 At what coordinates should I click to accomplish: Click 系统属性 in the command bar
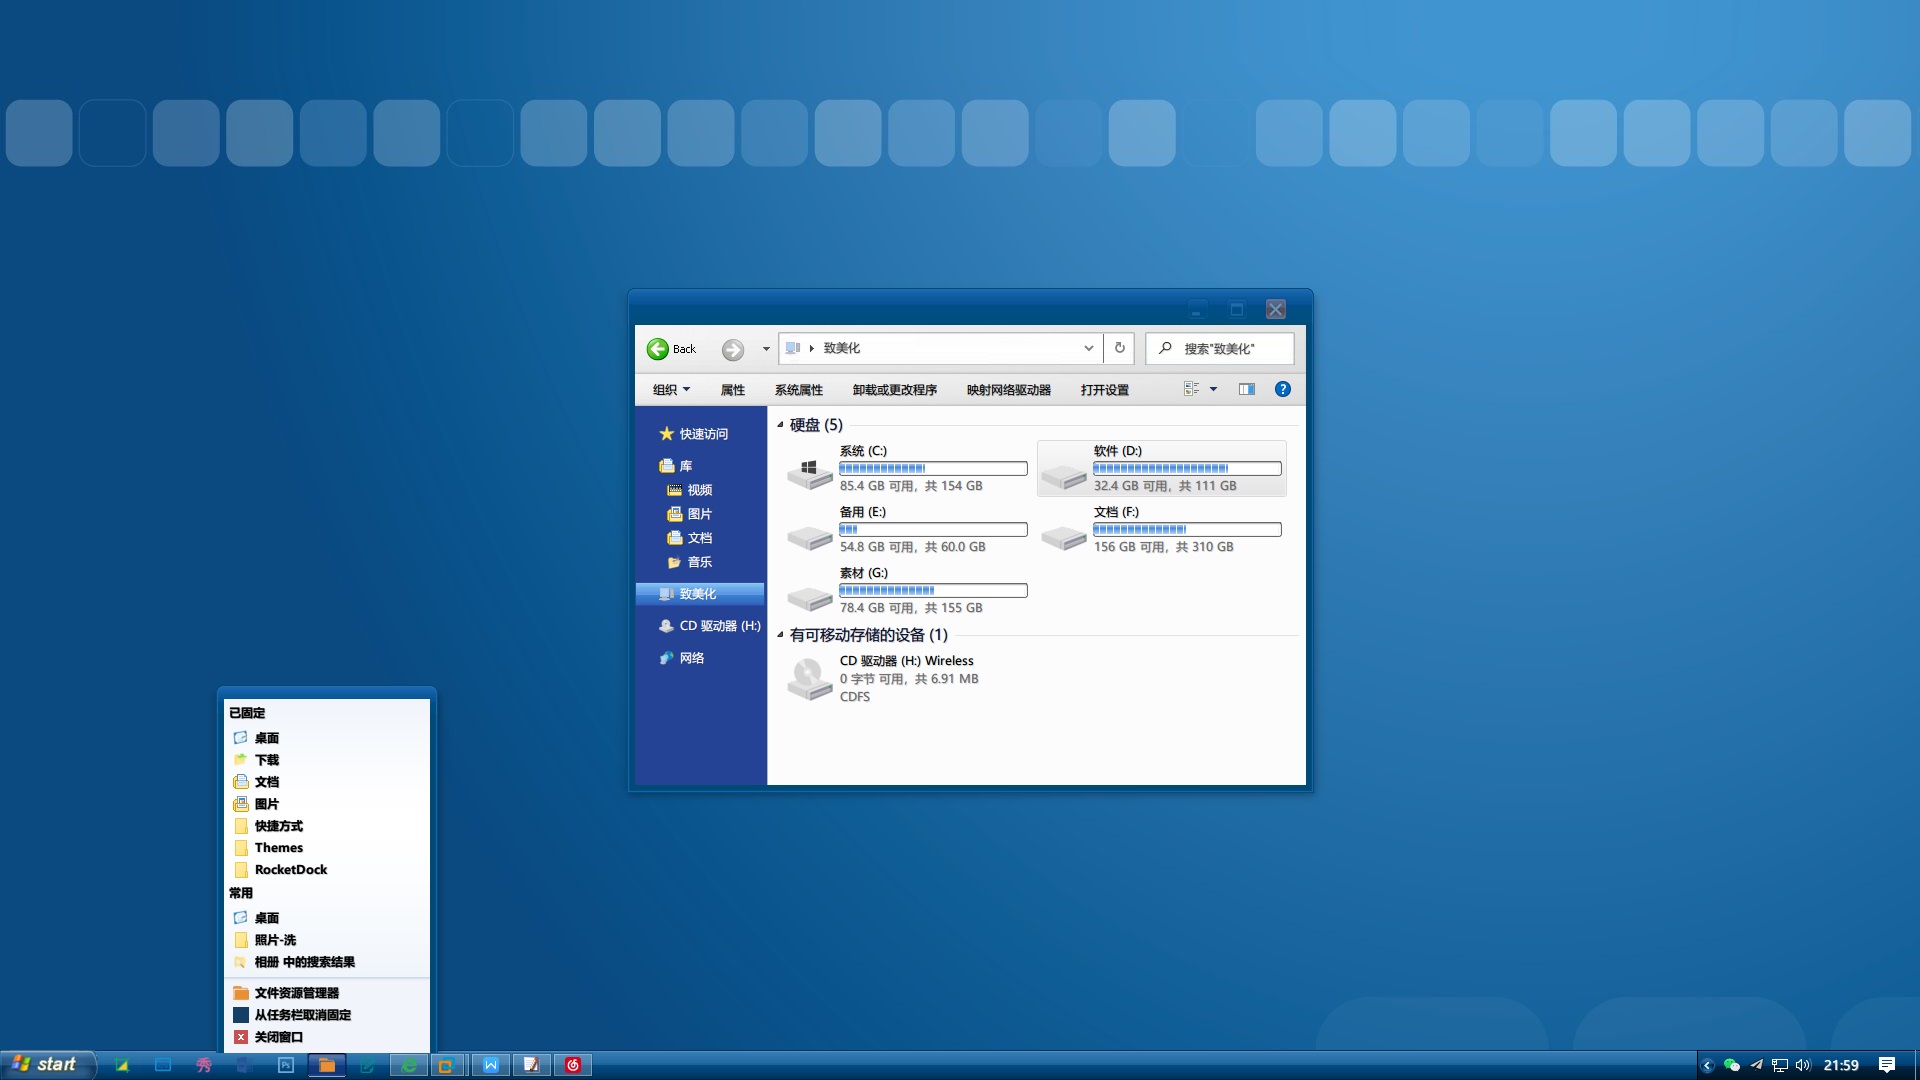799,390
